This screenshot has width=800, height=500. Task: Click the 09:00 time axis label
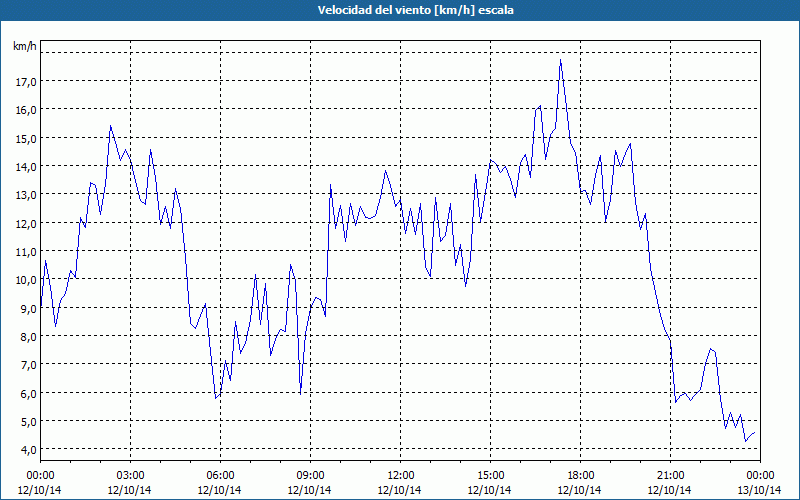click(310, 476)
